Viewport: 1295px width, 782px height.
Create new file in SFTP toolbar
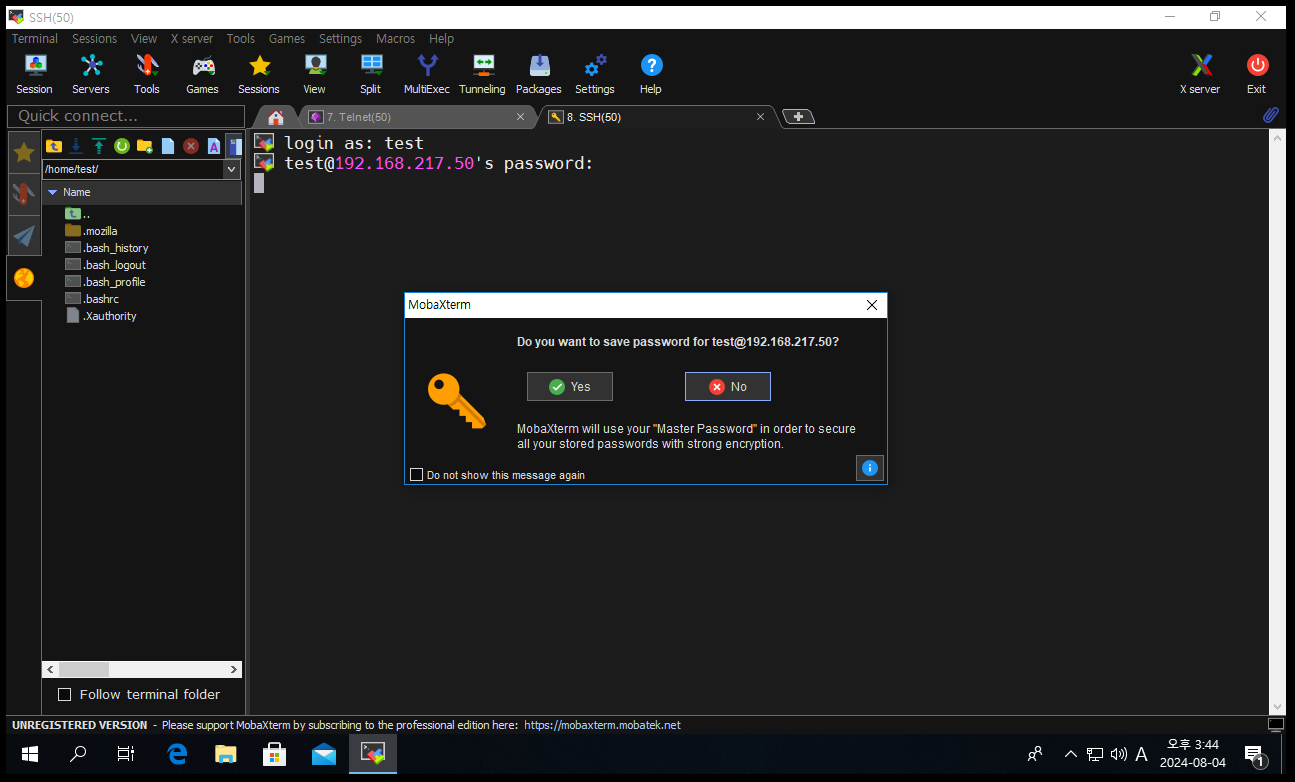tap(168, 146)
